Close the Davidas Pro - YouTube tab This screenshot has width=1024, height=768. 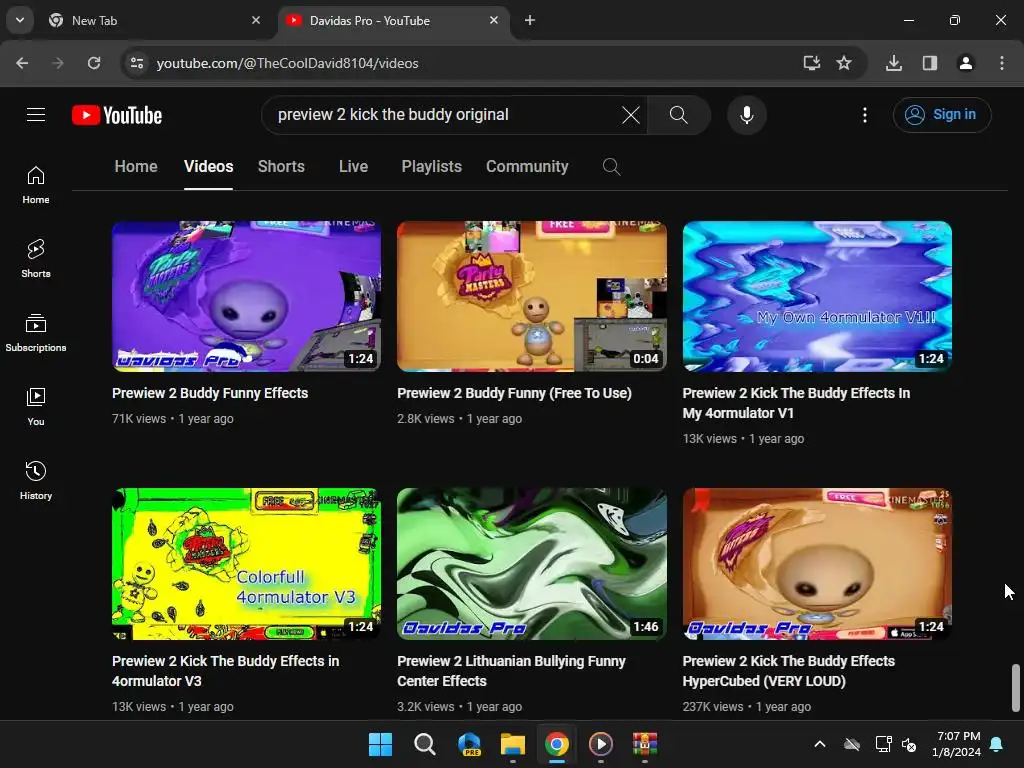[494, 20]
